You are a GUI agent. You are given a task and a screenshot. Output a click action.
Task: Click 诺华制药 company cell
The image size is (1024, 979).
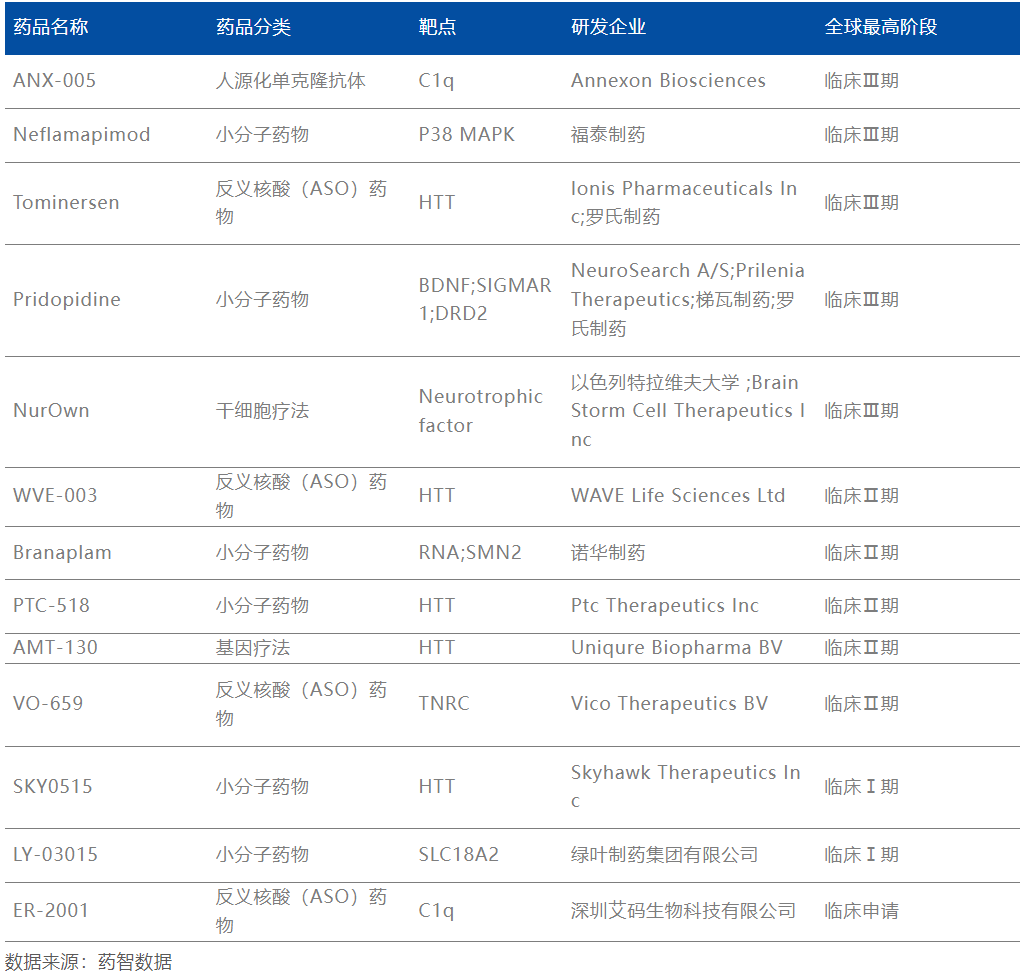[608, 553]
